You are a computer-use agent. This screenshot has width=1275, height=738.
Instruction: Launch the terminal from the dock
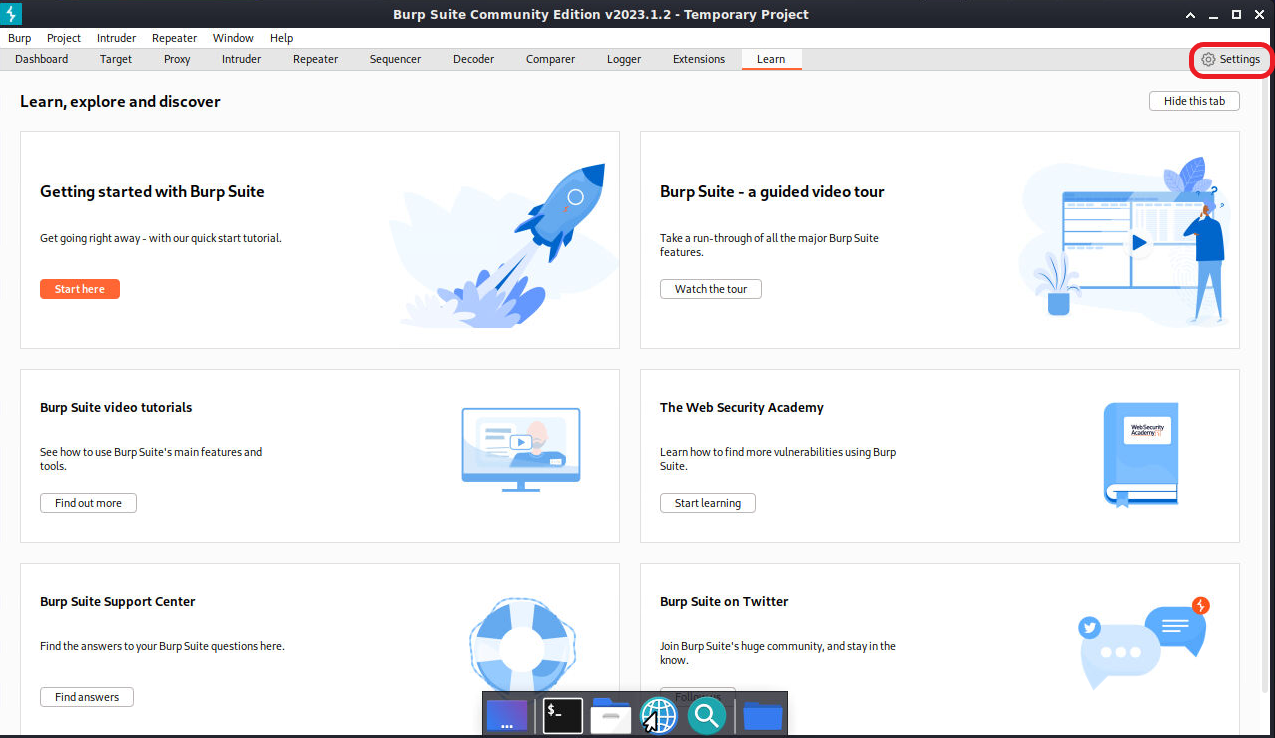563,715
